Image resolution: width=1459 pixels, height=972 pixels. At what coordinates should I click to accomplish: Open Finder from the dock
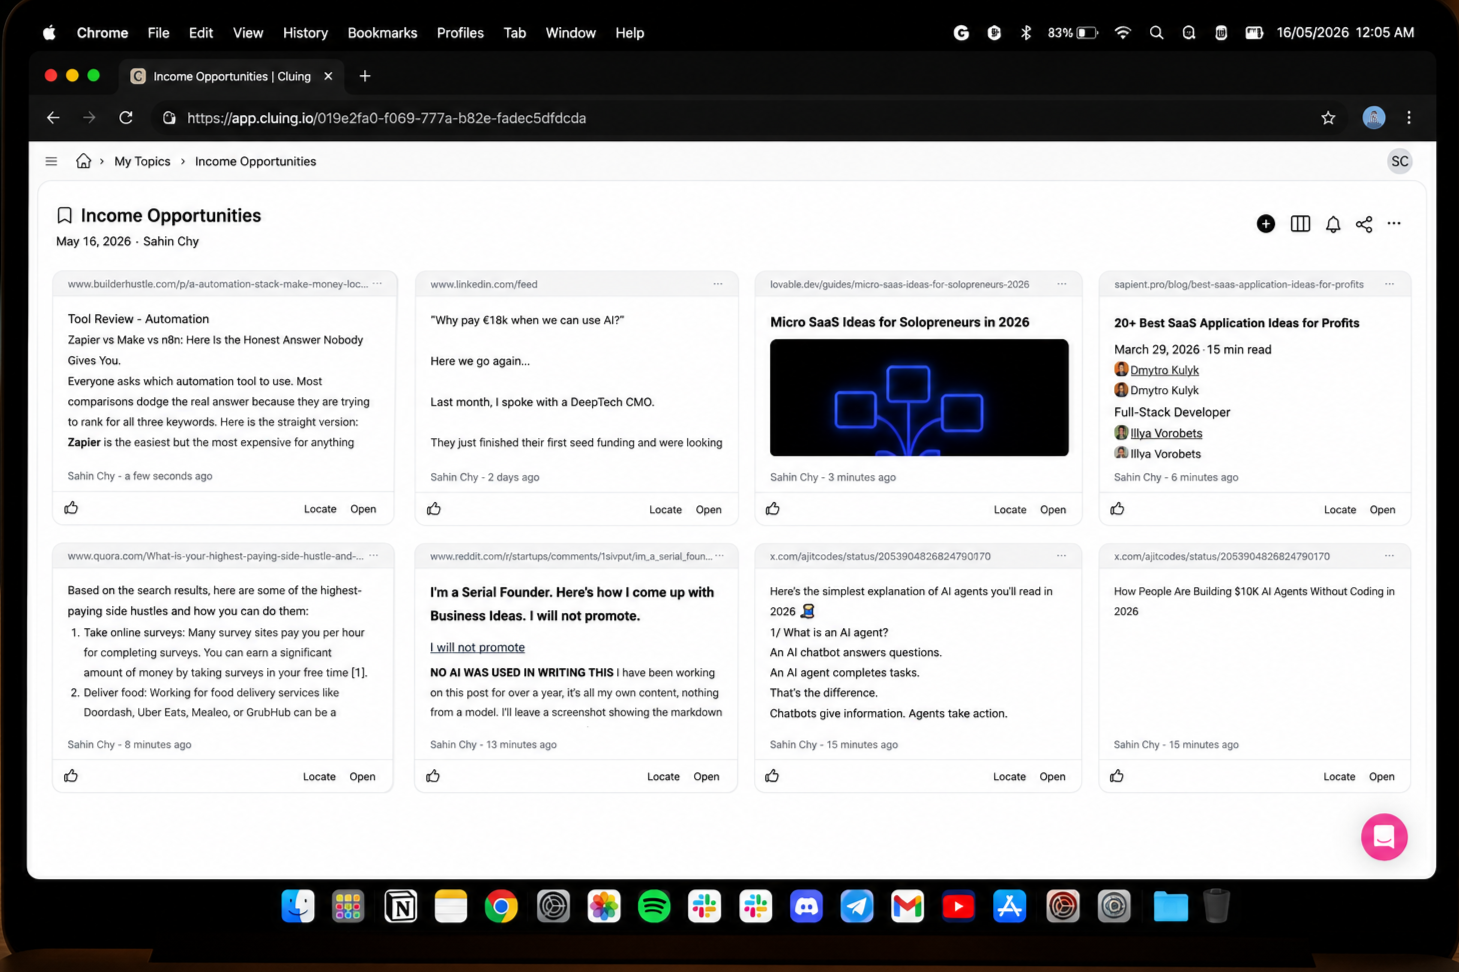tap(298, 907)
